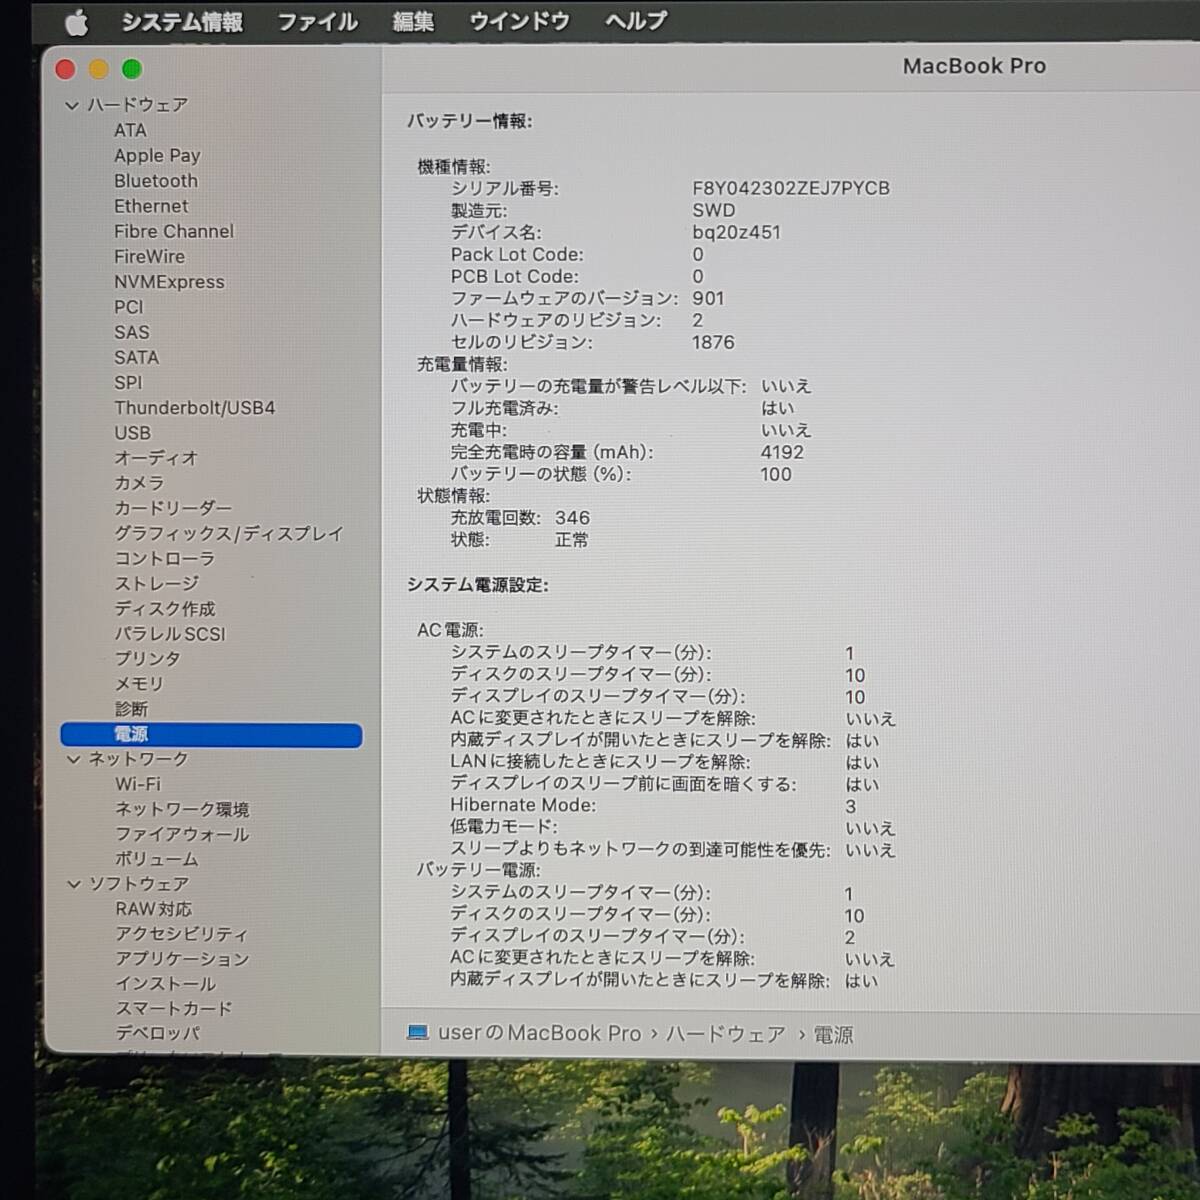The height and width of the screenshot is (1200, 1200).
Task: Select RAW対応 under ソフトウェア
Action: coord(154,910)
